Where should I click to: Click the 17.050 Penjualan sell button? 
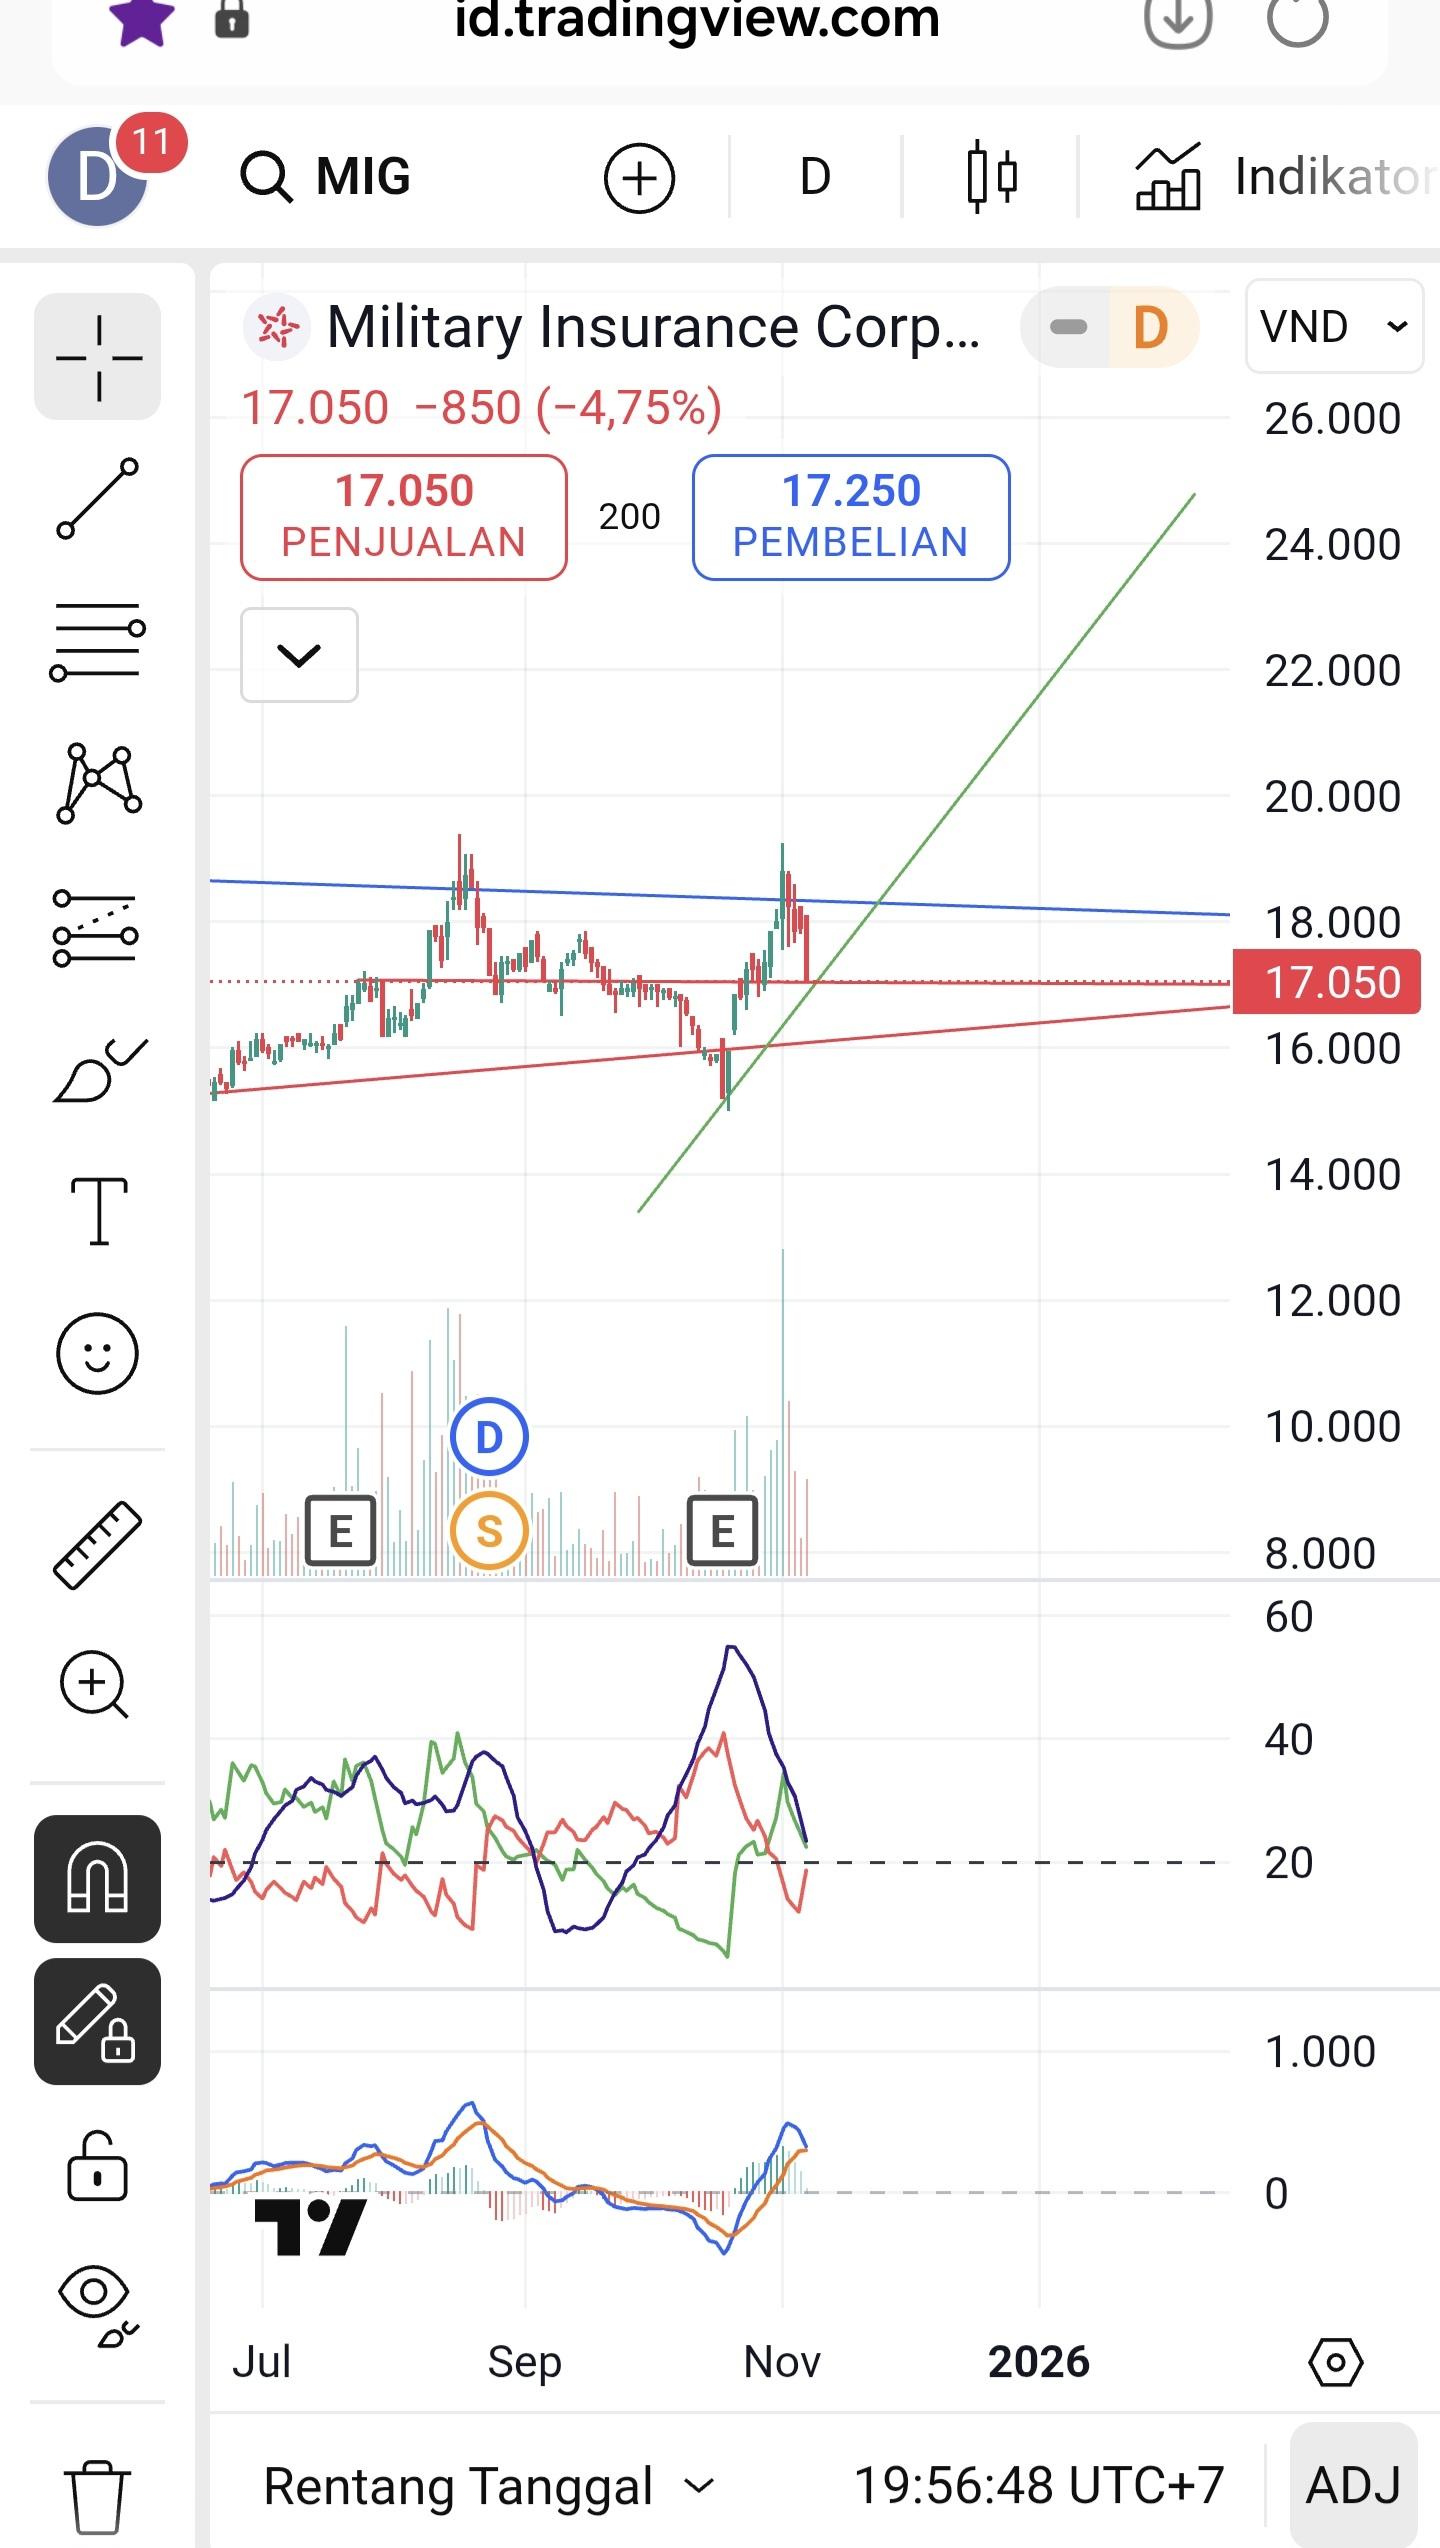(x=403, y=517)
